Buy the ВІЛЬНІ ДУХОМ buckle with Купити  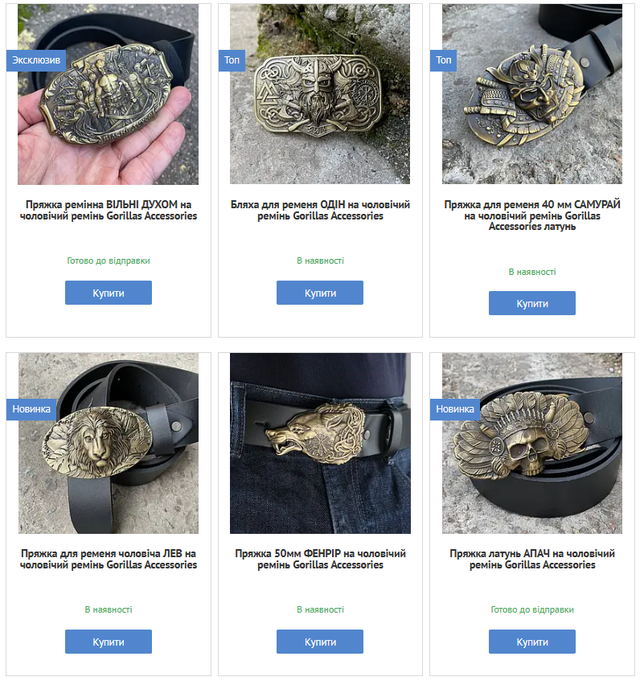point(109,293)
